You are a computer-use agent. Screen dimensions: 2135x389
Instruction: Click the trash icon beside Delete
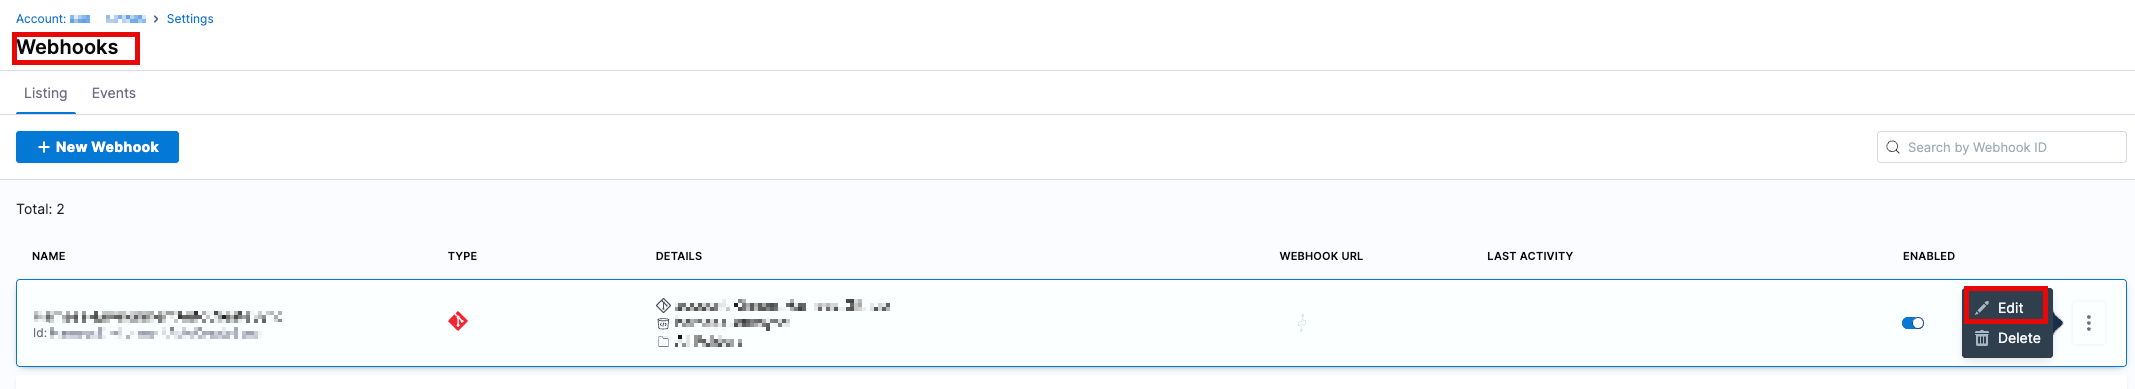[1982, 338]
